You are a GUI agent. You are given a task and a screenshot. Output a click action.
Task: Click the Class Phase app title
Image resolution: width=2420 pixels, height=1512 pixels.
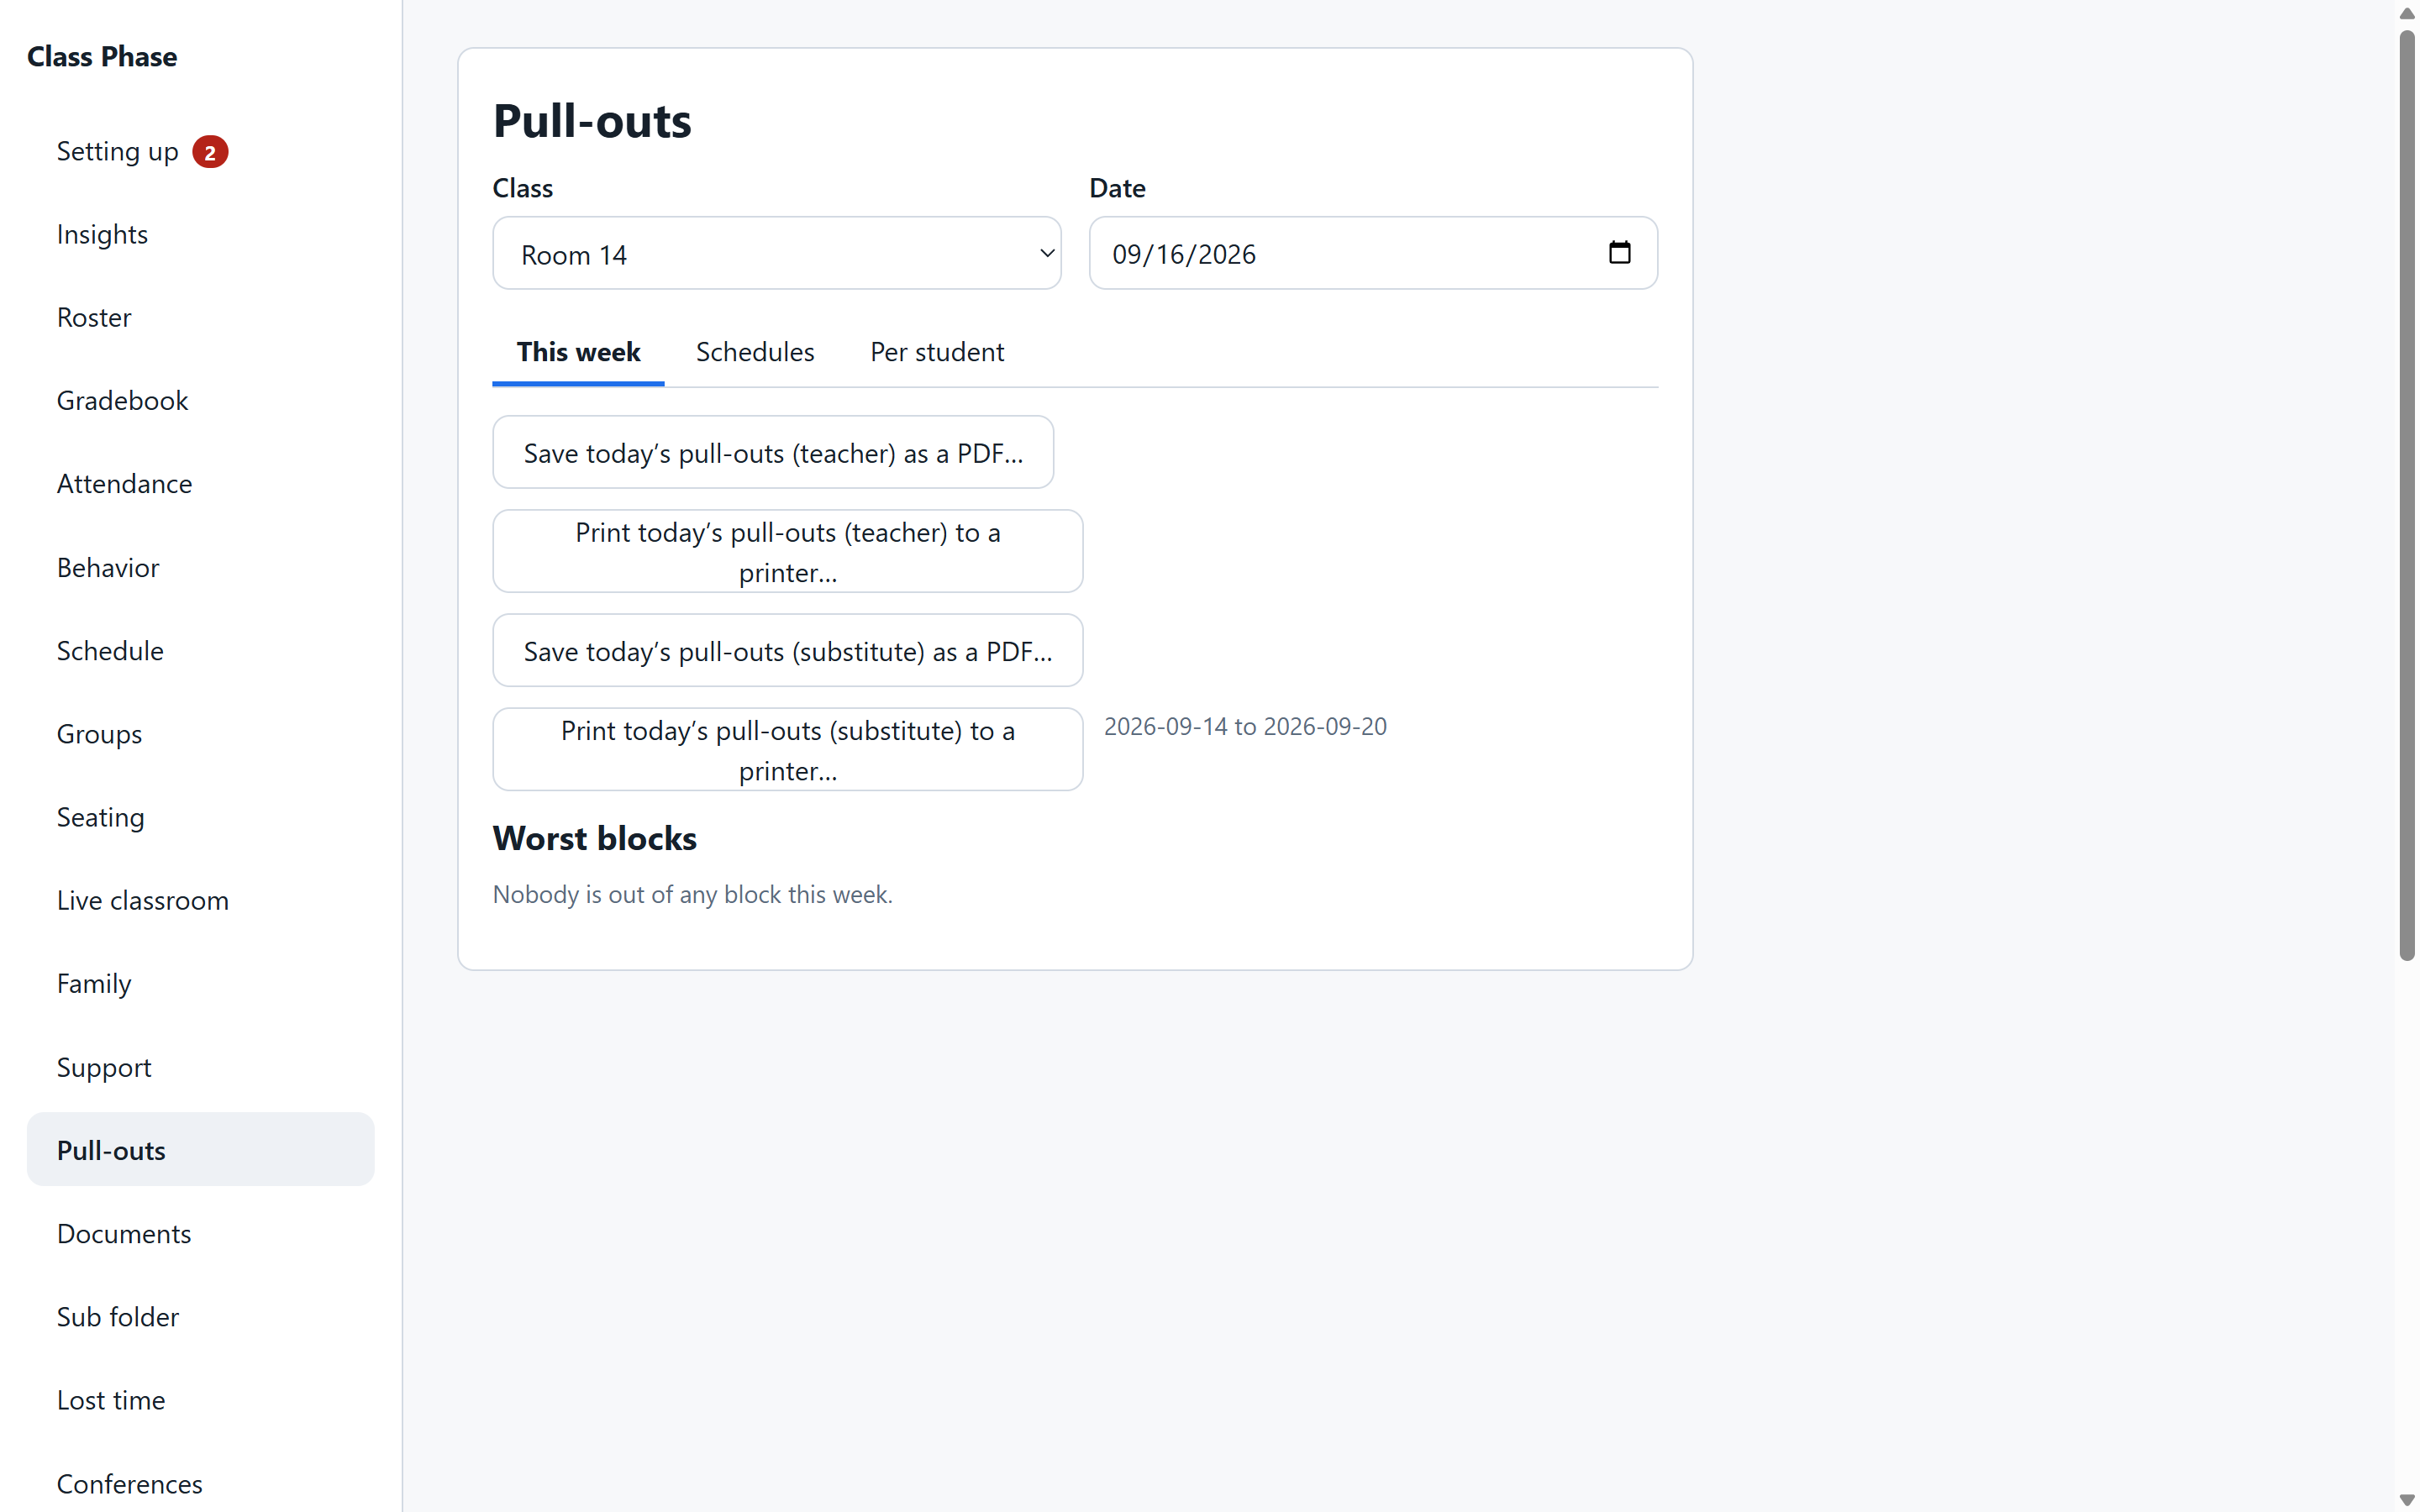[x=102, y=56]
